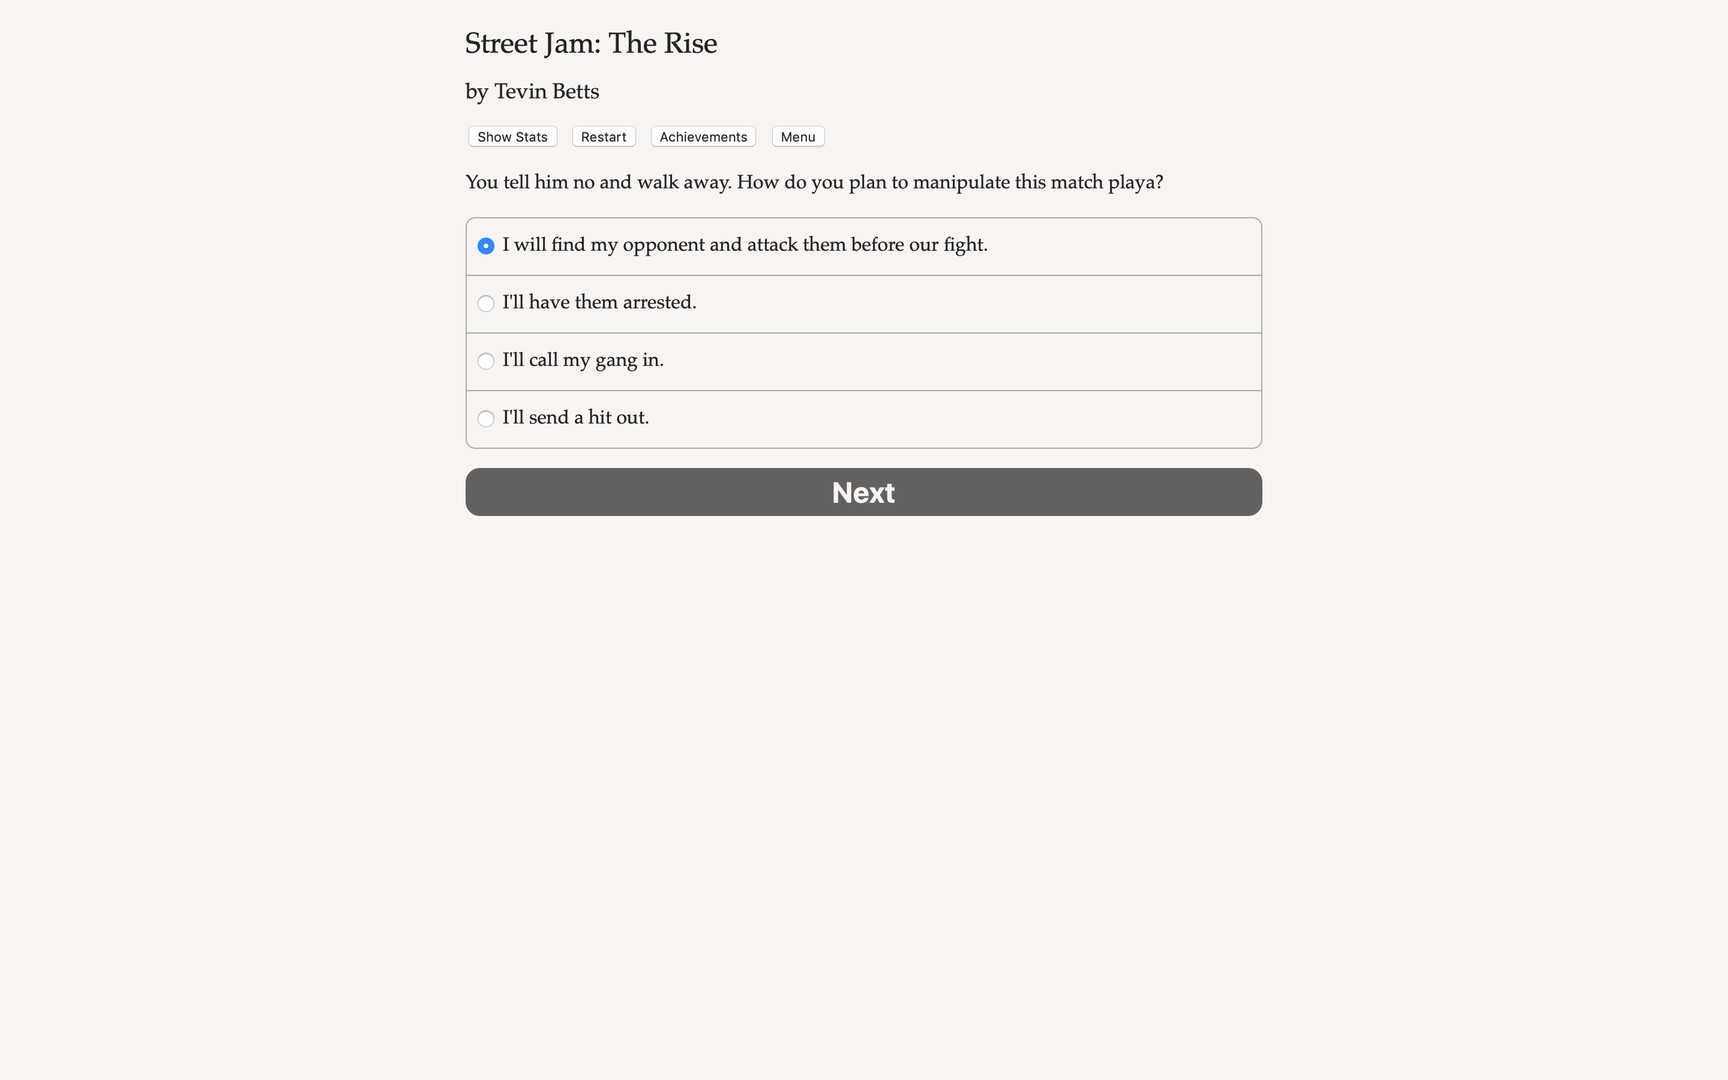Click the Restart control in the toolbar

click(603, 136)
